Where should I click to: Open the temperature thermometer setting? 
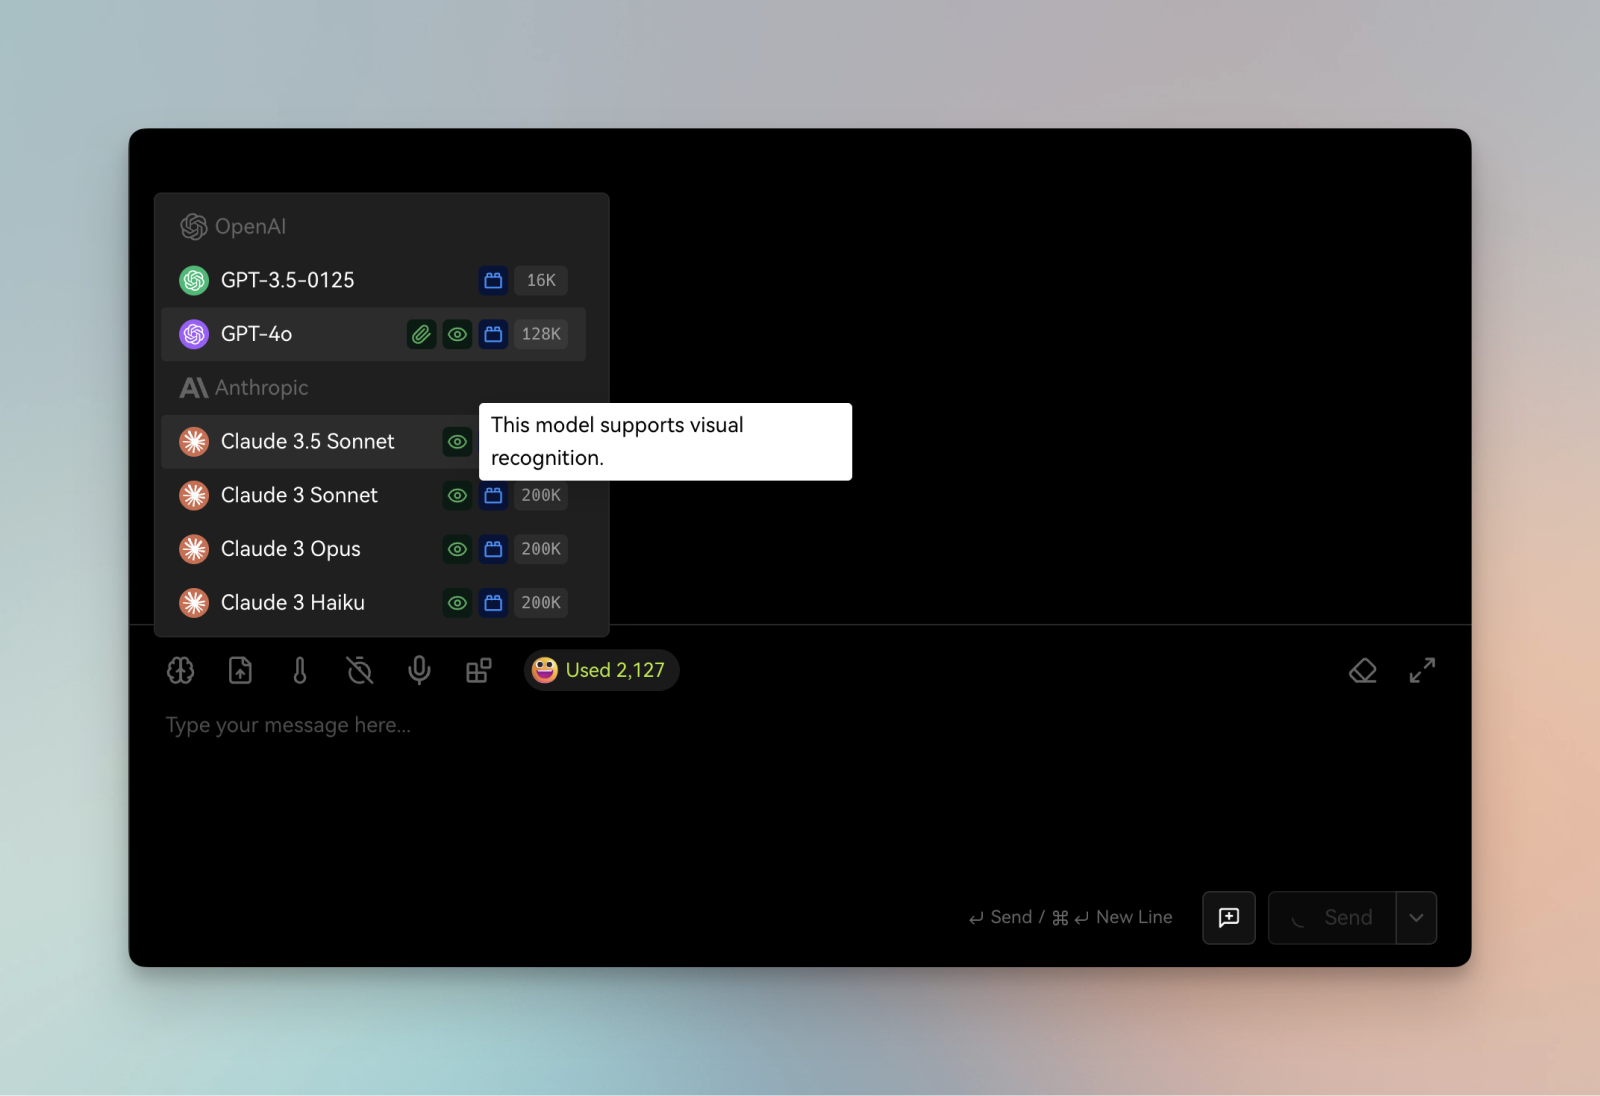(300, 670)
